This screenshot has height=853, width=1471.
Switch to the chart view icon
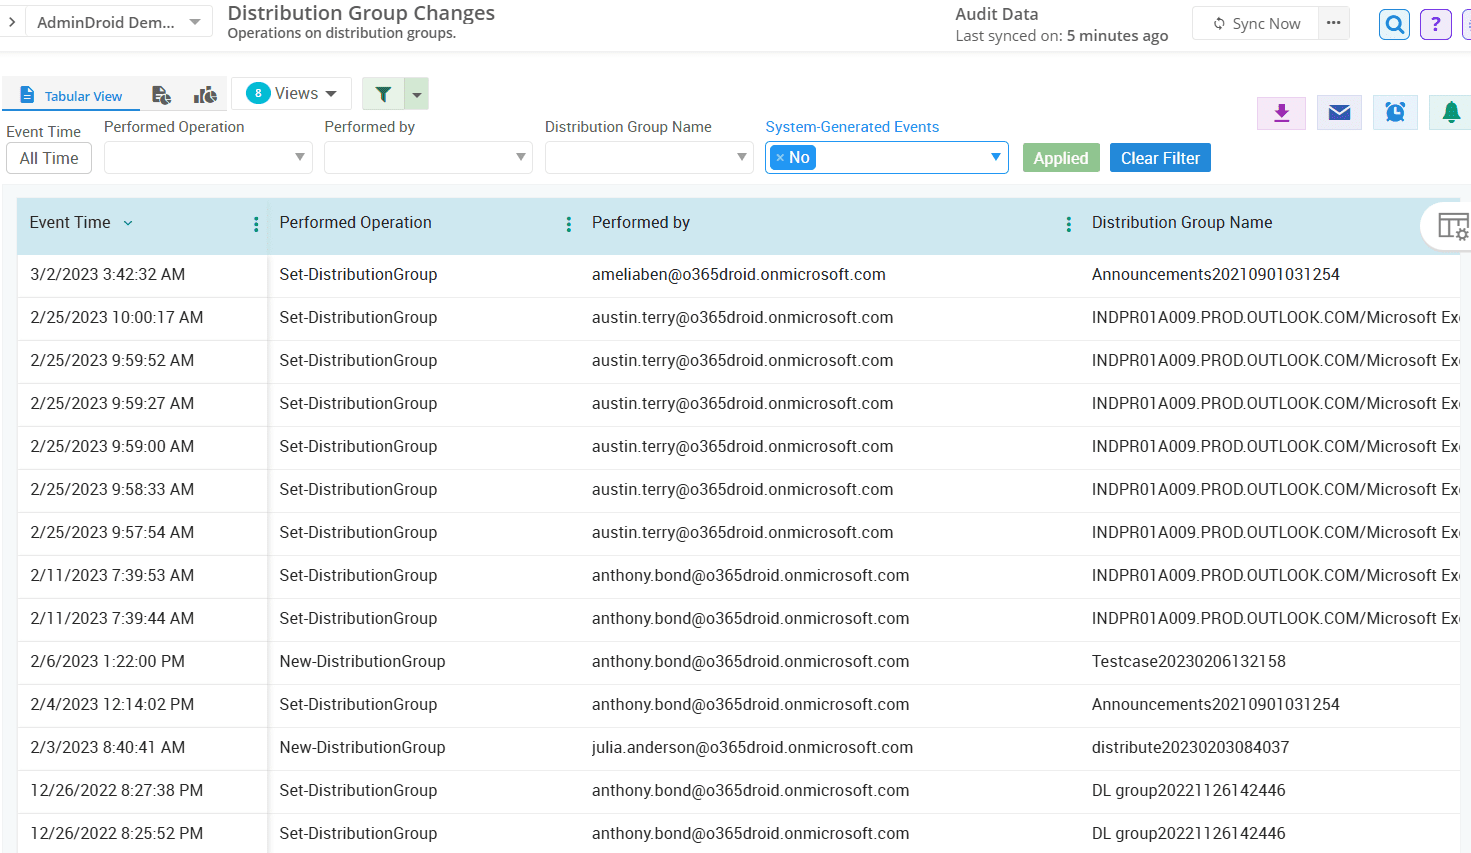coord(205,93)
